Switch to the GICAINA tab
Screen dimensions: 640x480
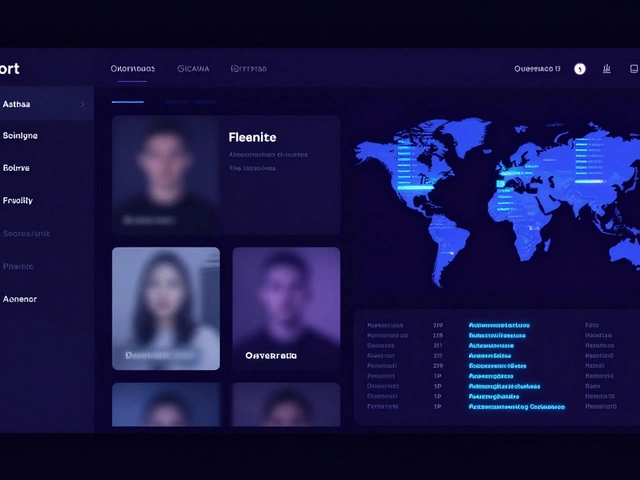tap(193, 69)
